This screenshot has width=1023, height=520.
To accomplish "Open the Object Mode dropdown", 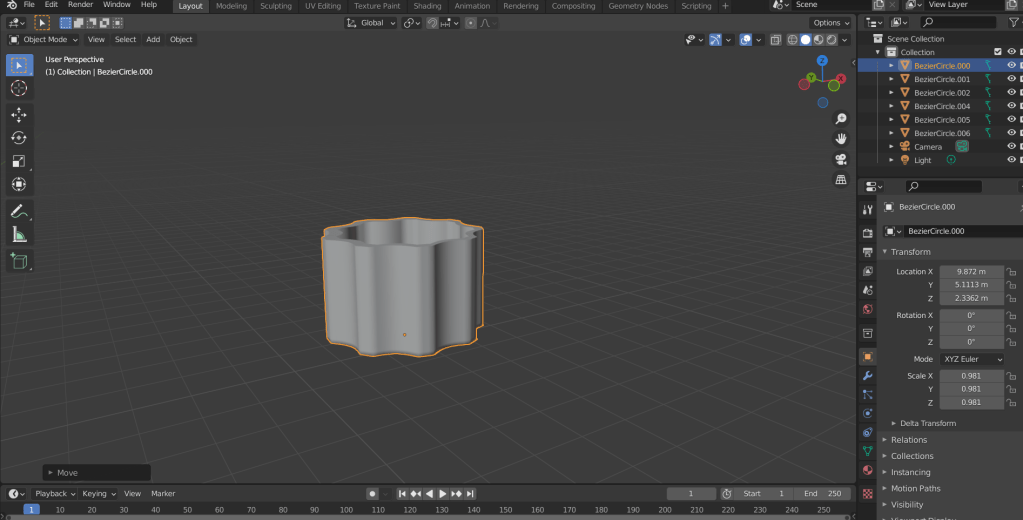I will click(44, 40).
